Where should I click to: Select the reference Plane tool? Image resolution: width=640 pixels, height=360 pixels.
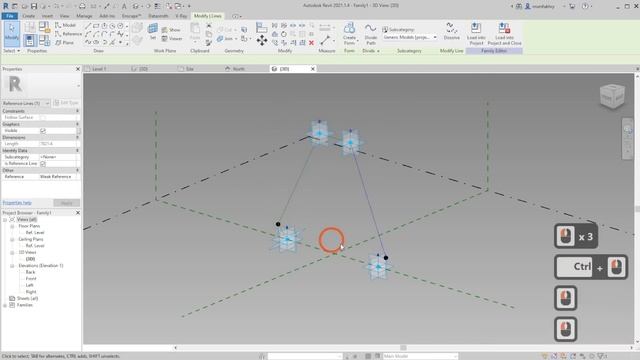(x=64, y=42)
